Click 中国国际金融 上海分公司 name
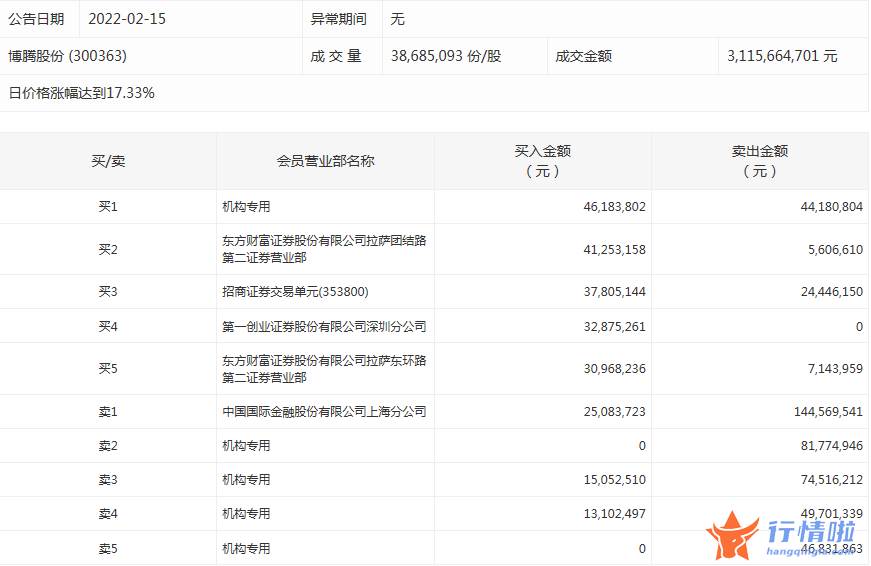This screenshot has height=566, width=871. click(x=324, y=412)
